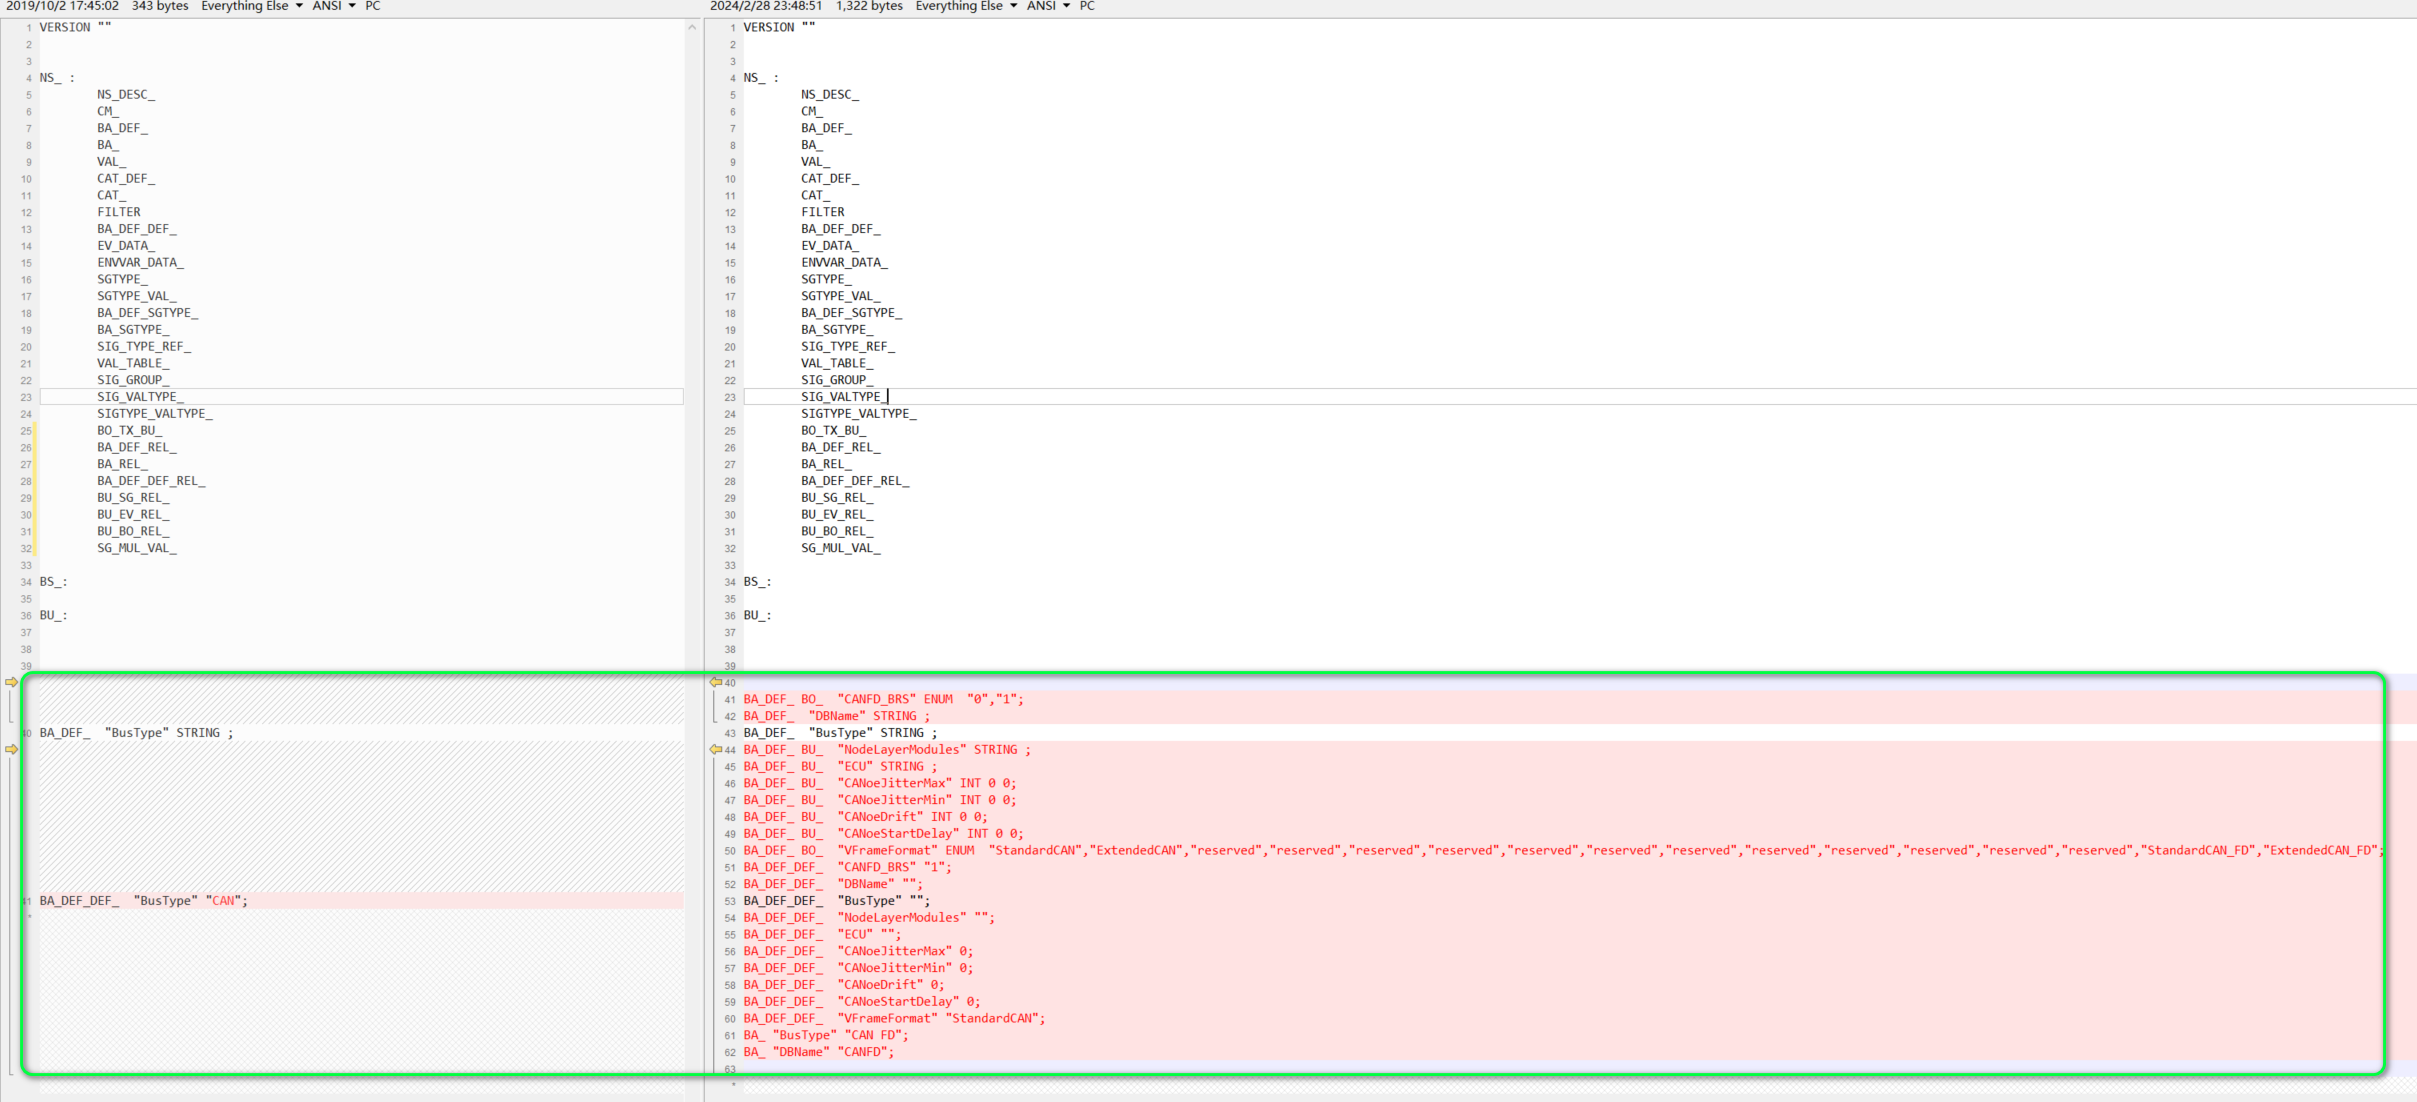Viewport: 2417px width, 1102px height.
Task: Click right pane line SIG_VALTYPE_ with the cursor
Action: click(843, 397)
